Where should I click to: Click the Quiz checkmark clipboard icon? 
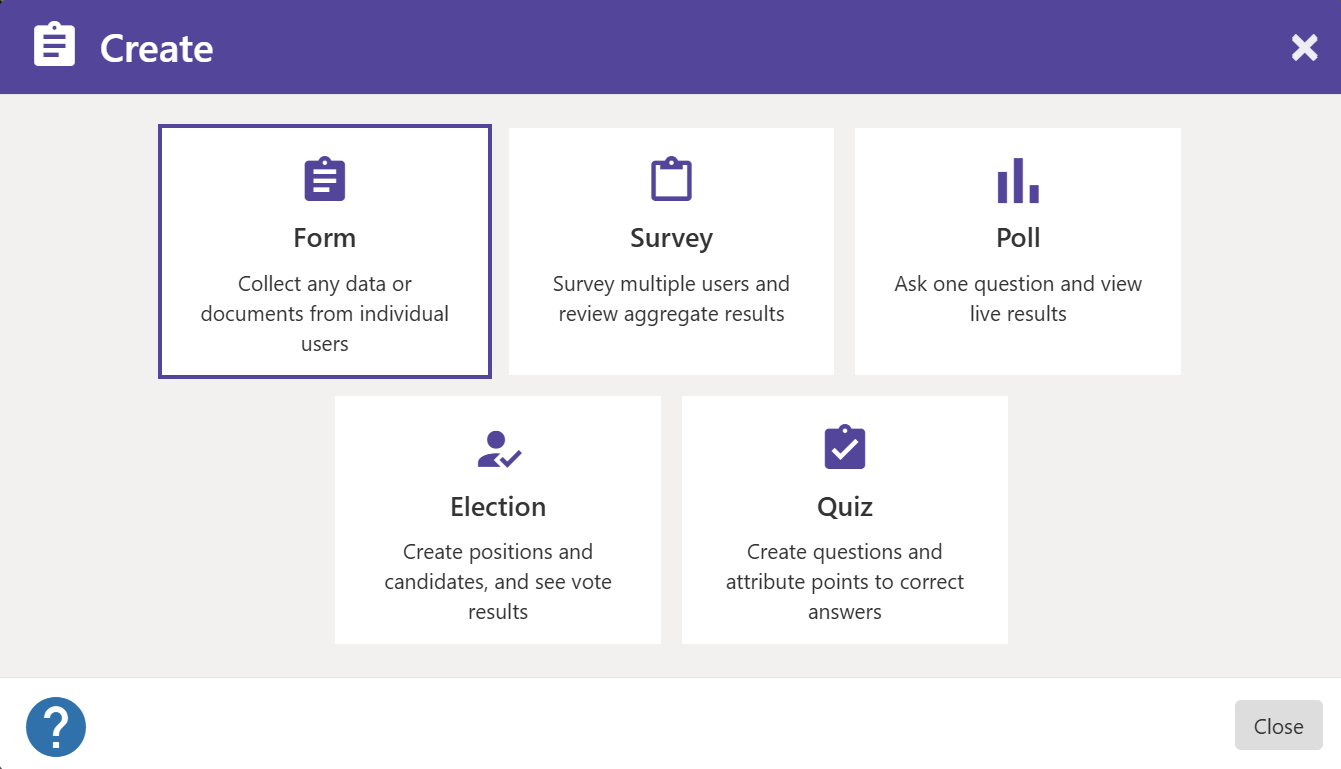pos(845,448)
